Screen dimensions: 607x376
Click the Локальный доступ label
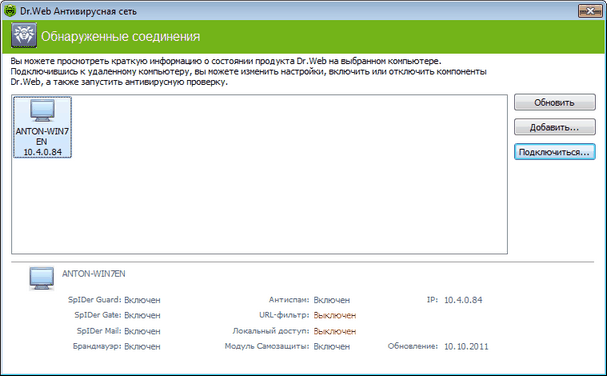271,331
